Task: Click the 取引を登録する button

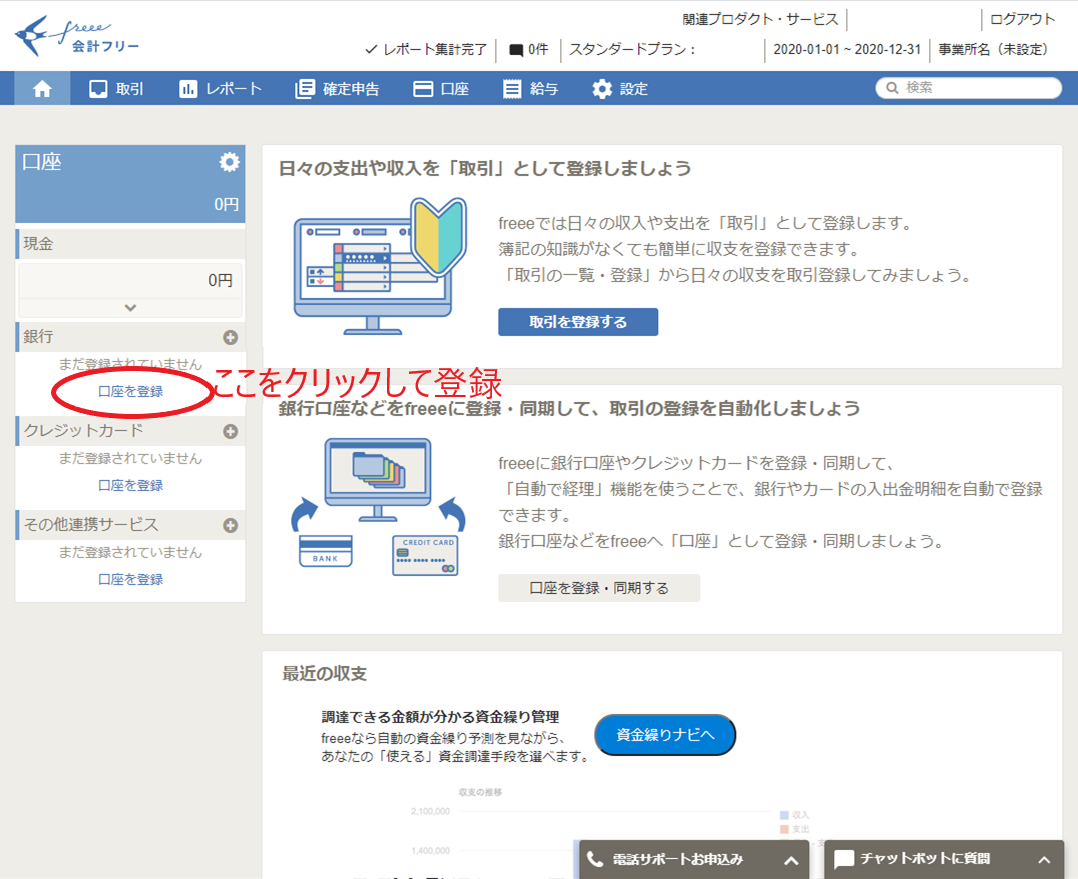Action: tap(578, 321)
